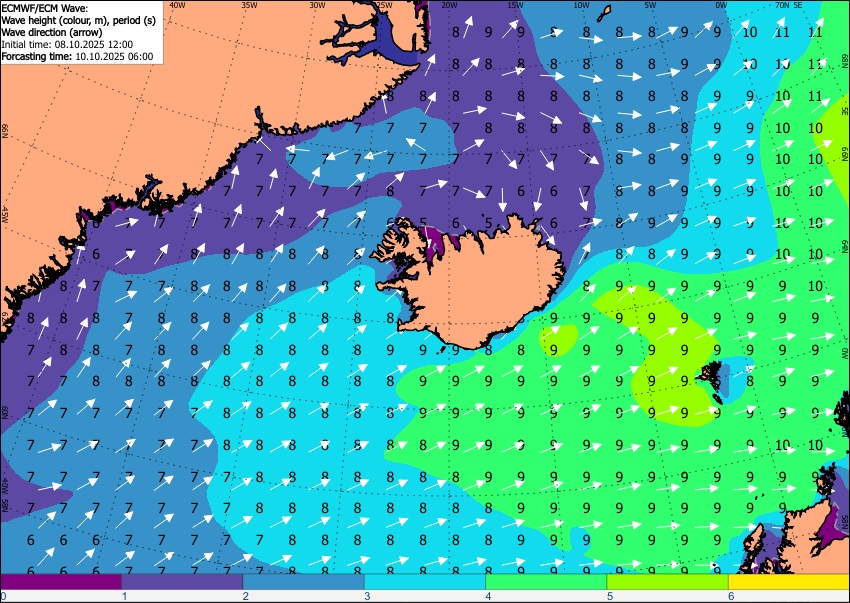This screenshot has width=850, height=603.
Task: Click the 5E label on top border
Action: point(797,5)
